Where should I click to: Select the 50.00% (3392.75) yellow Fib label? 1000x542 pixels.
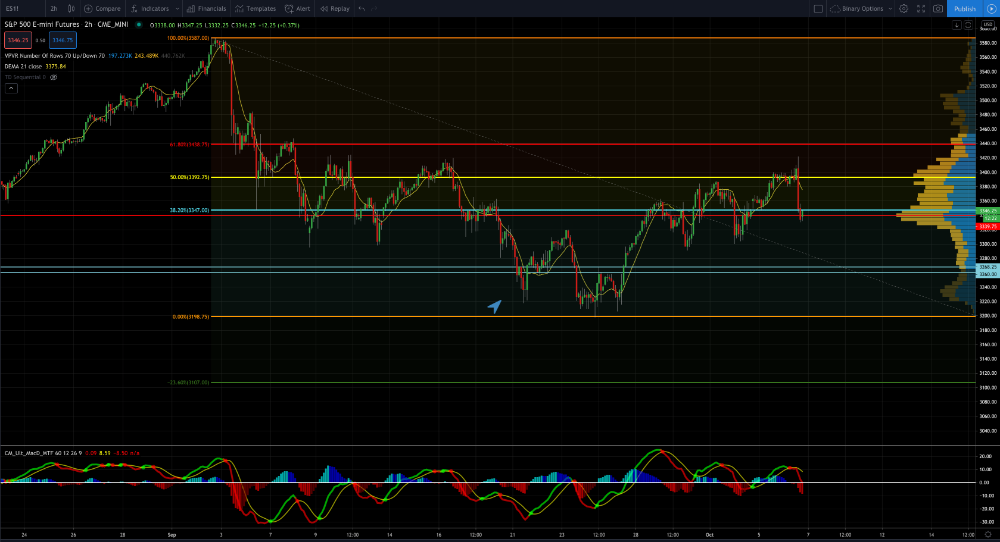pyautogui.click(x=189, y=177)
